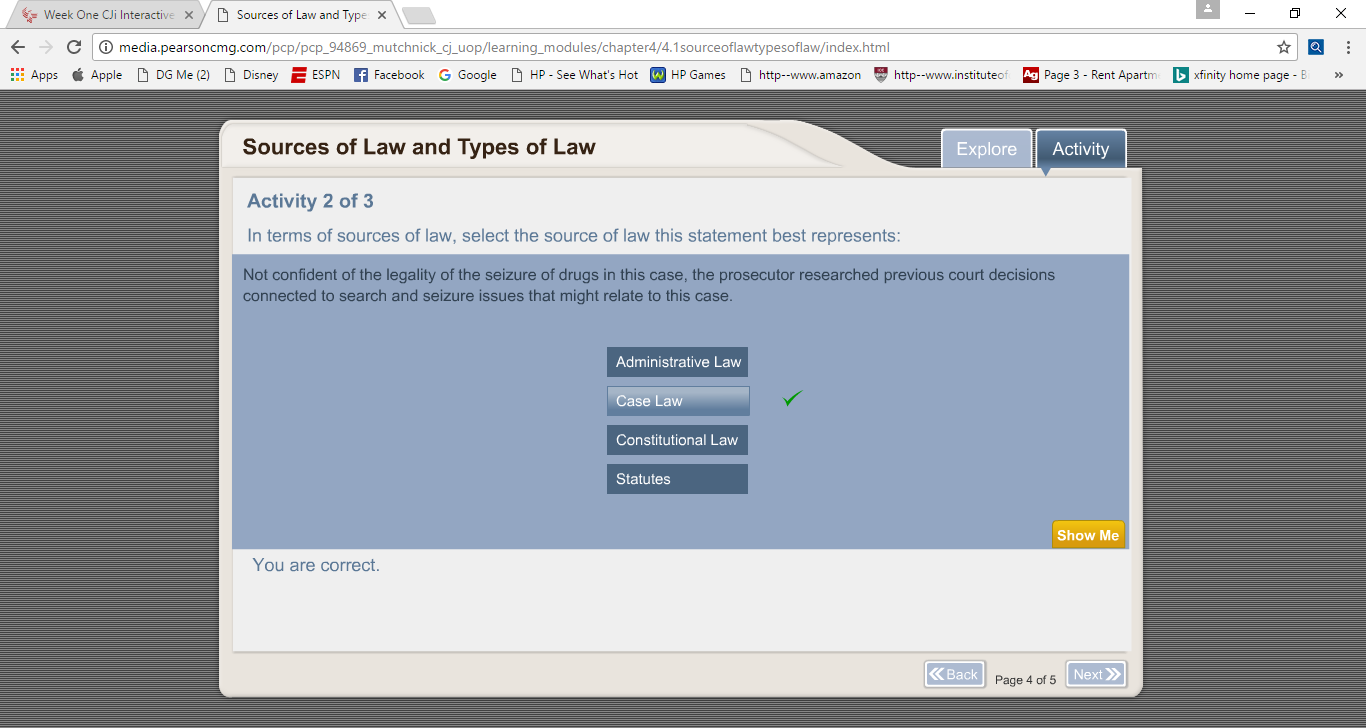Select the Statutes answer option
1366x728 pixels.
(677, 478)
